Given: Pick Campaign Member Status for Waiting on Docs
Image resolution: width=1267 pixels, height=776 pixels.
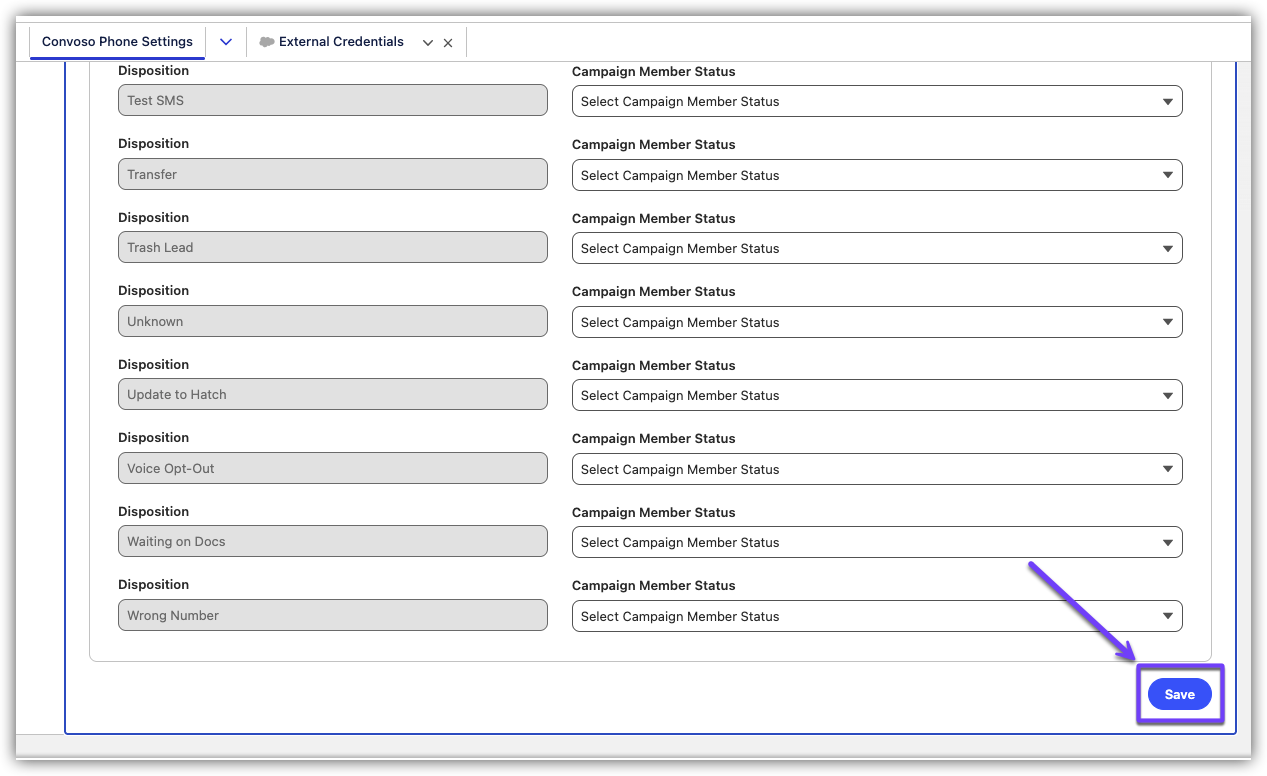Looking at the screenshot, I should coord(876,542).
